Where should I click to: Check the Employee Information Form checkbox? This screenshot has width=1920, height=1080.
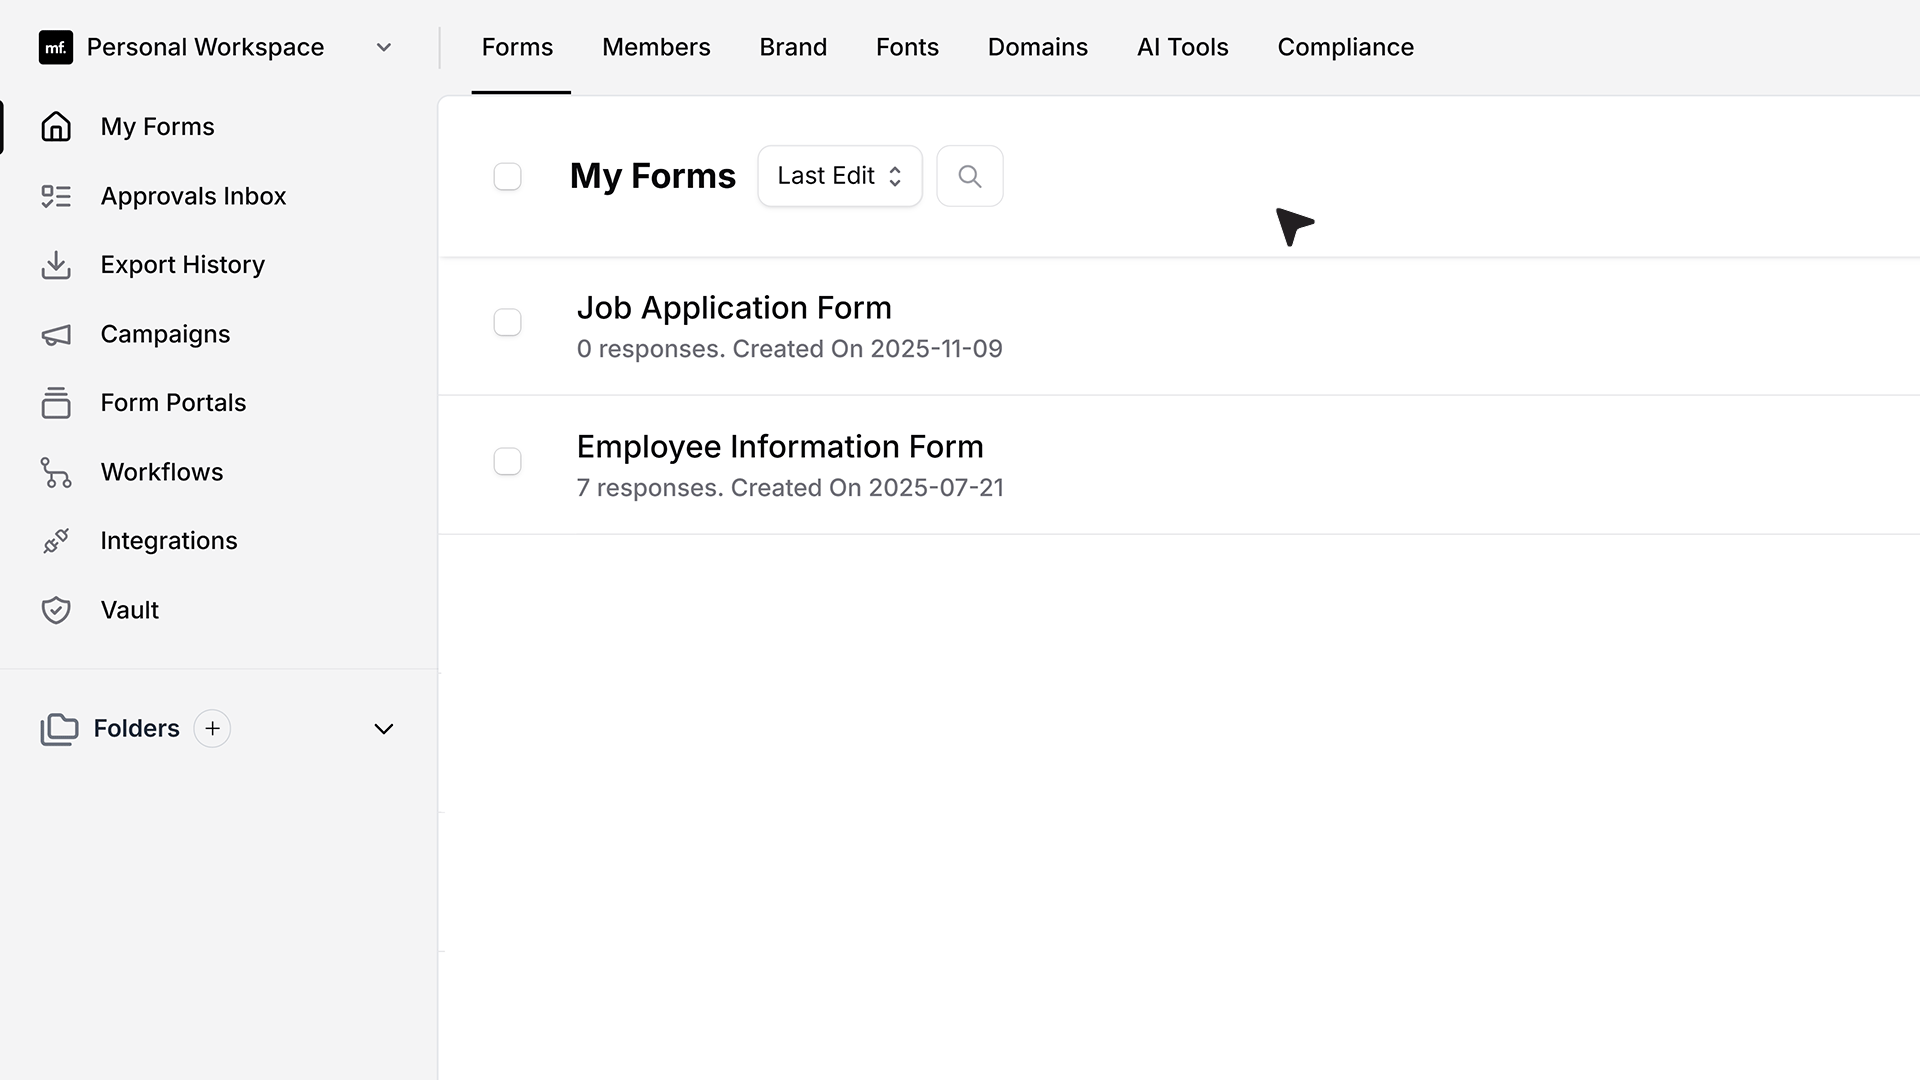[508, 461]
